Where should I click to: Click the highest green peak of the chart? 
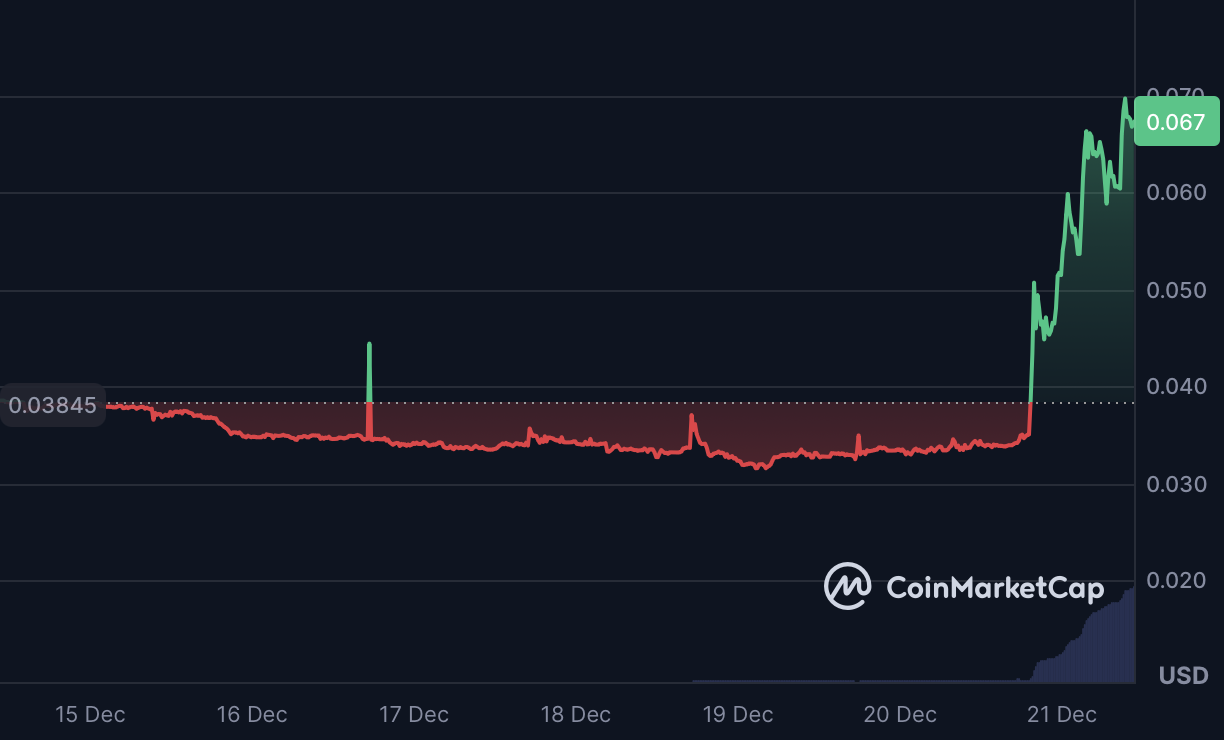1125,100
